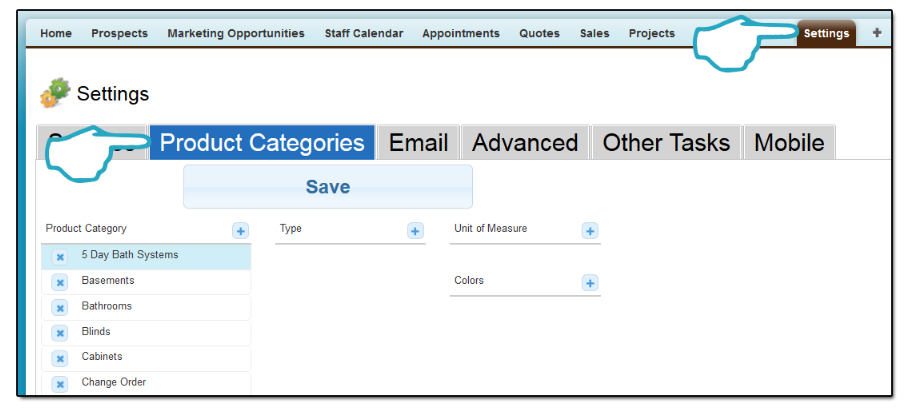Screen dimensions: 913x415
Task: Open the Mobile settings tab
Action: [x=789, y=143]
